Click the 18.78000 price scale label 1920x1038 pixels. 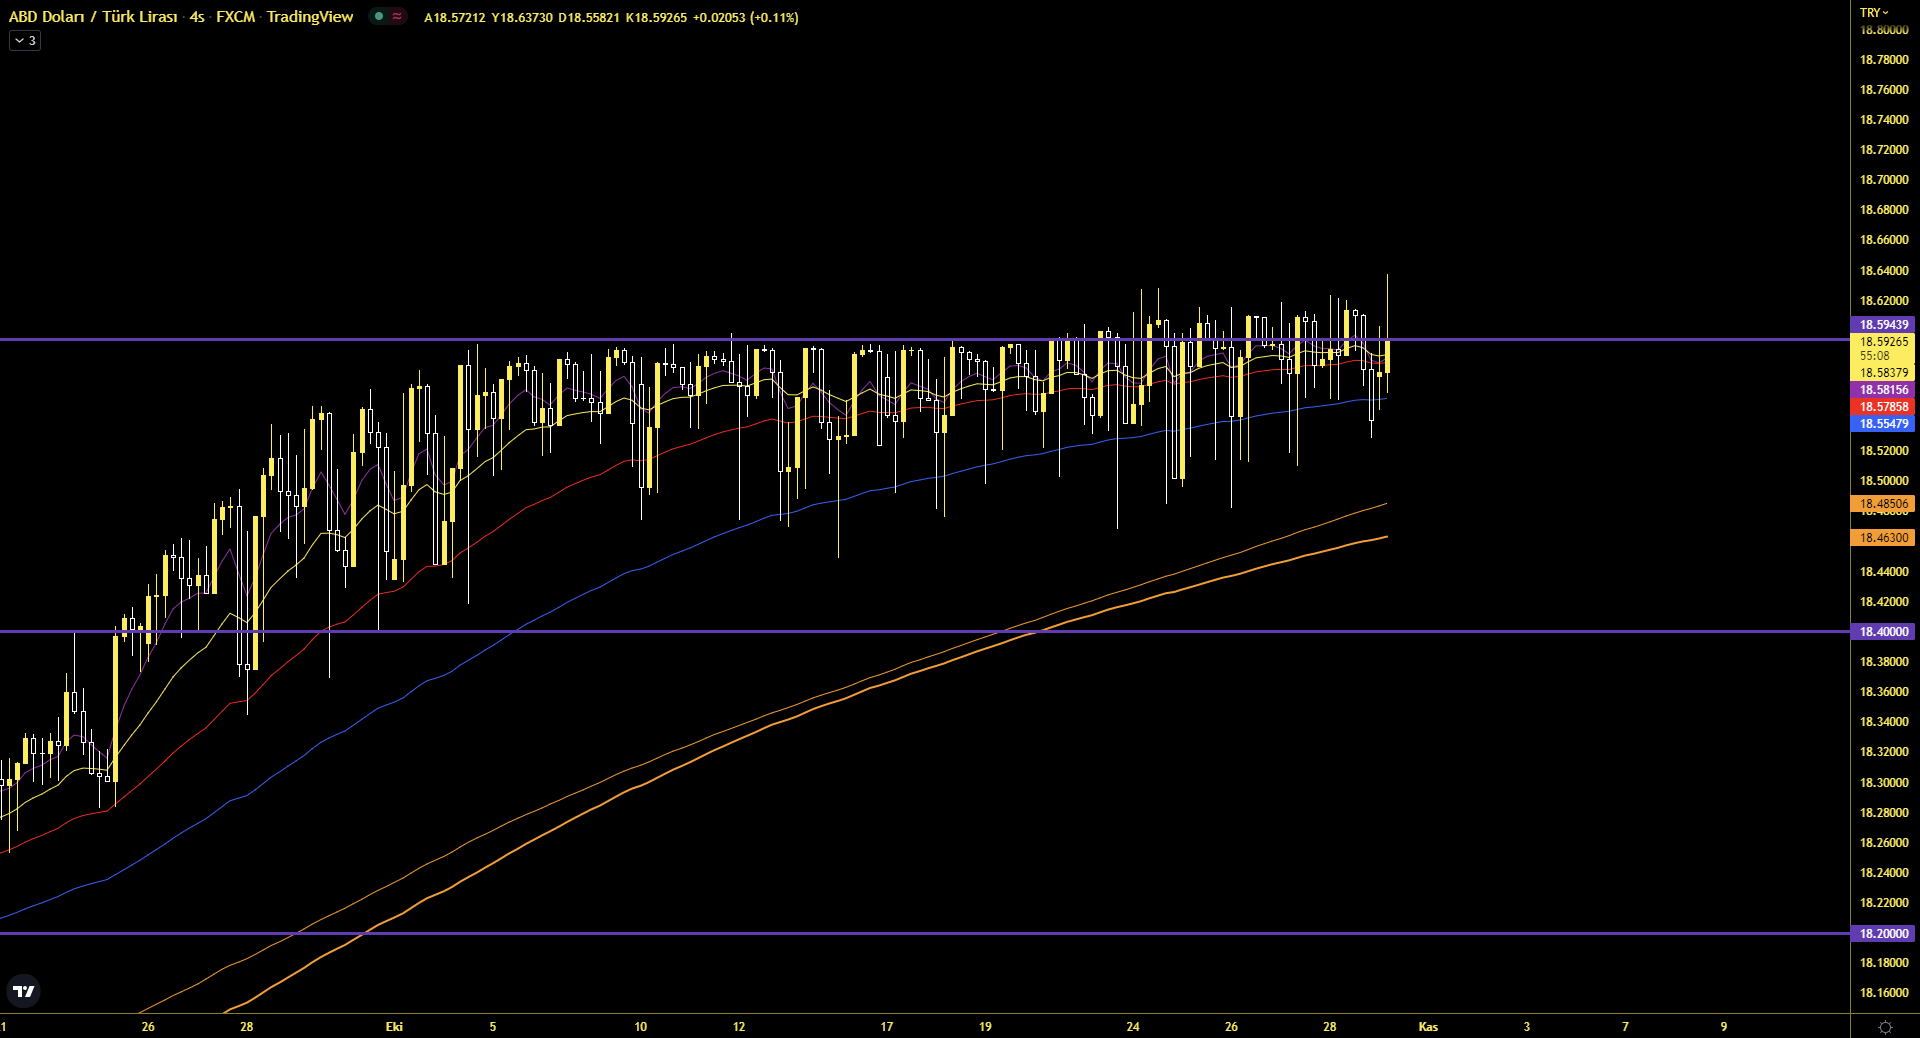pos(1884,60)
